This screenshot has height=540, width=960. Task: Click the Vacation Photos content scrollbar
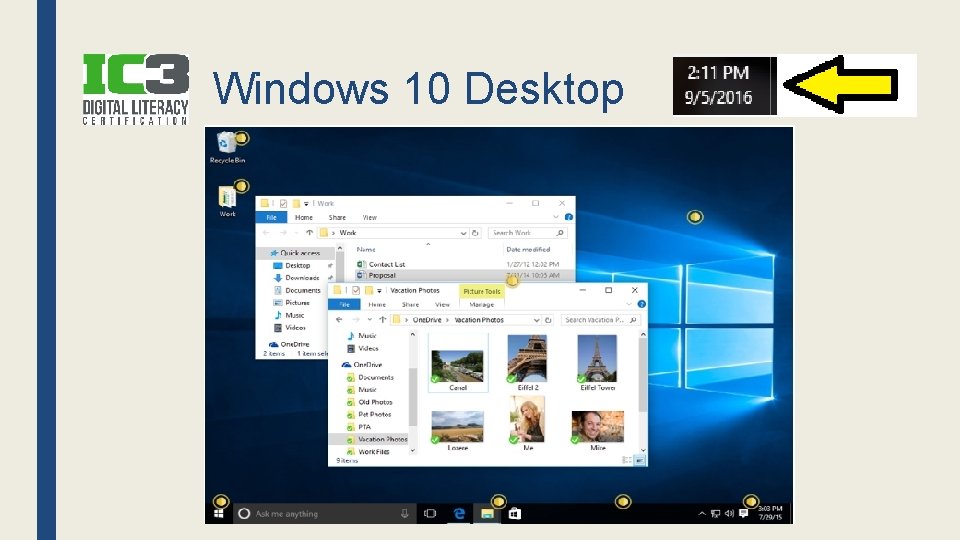click(642, 392)
